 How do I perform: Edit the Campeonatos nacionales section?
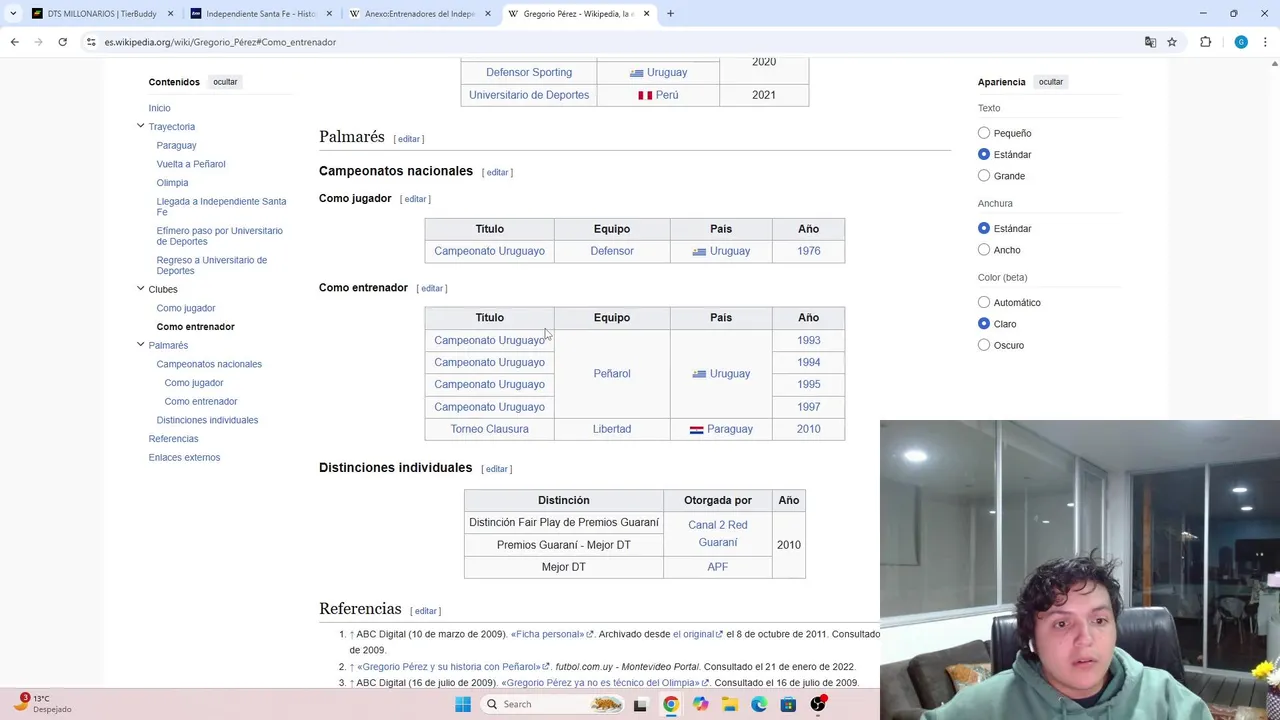[497, 172]
